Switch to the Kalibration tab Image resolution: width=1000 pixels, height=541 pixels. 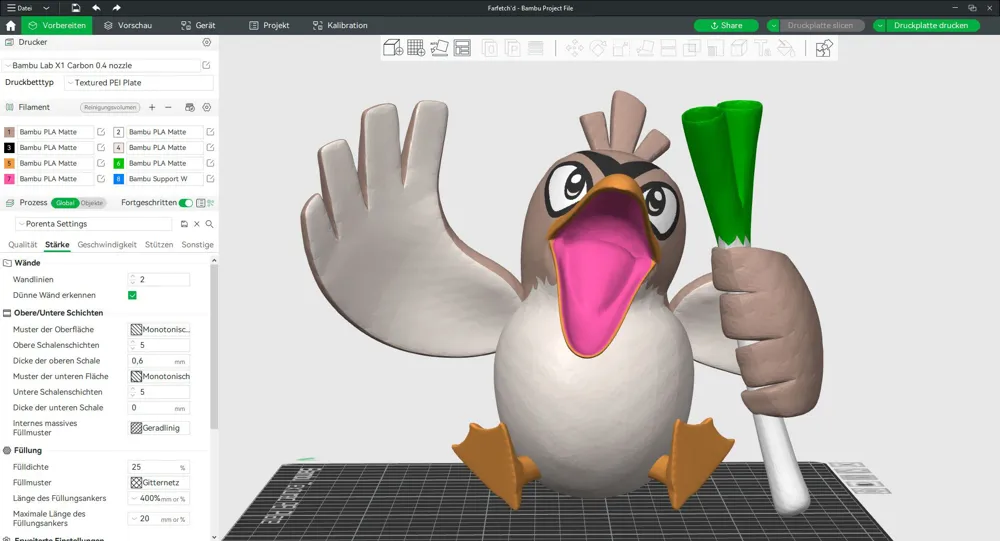click(340, 26)
